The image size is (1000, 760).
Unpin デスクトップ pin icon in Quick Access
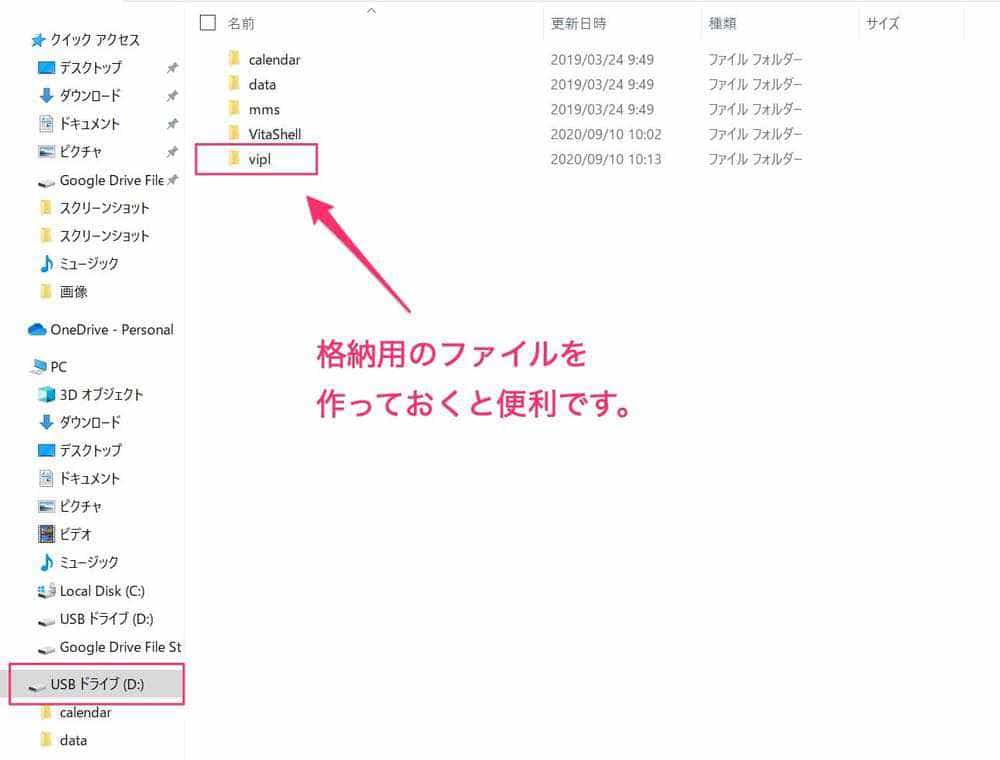(x=172, y=68)
